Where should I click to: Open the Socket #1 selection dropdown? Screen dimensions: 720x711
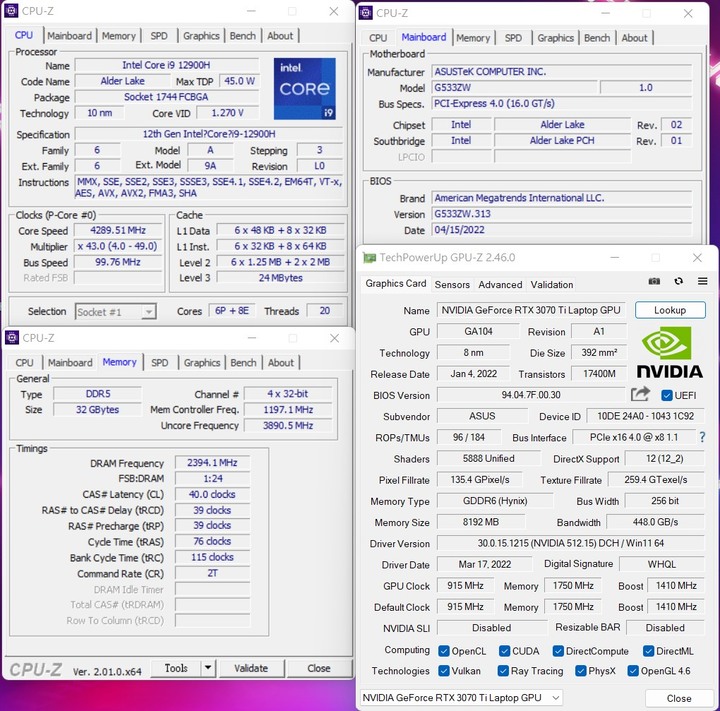click(x=116, y=312)
